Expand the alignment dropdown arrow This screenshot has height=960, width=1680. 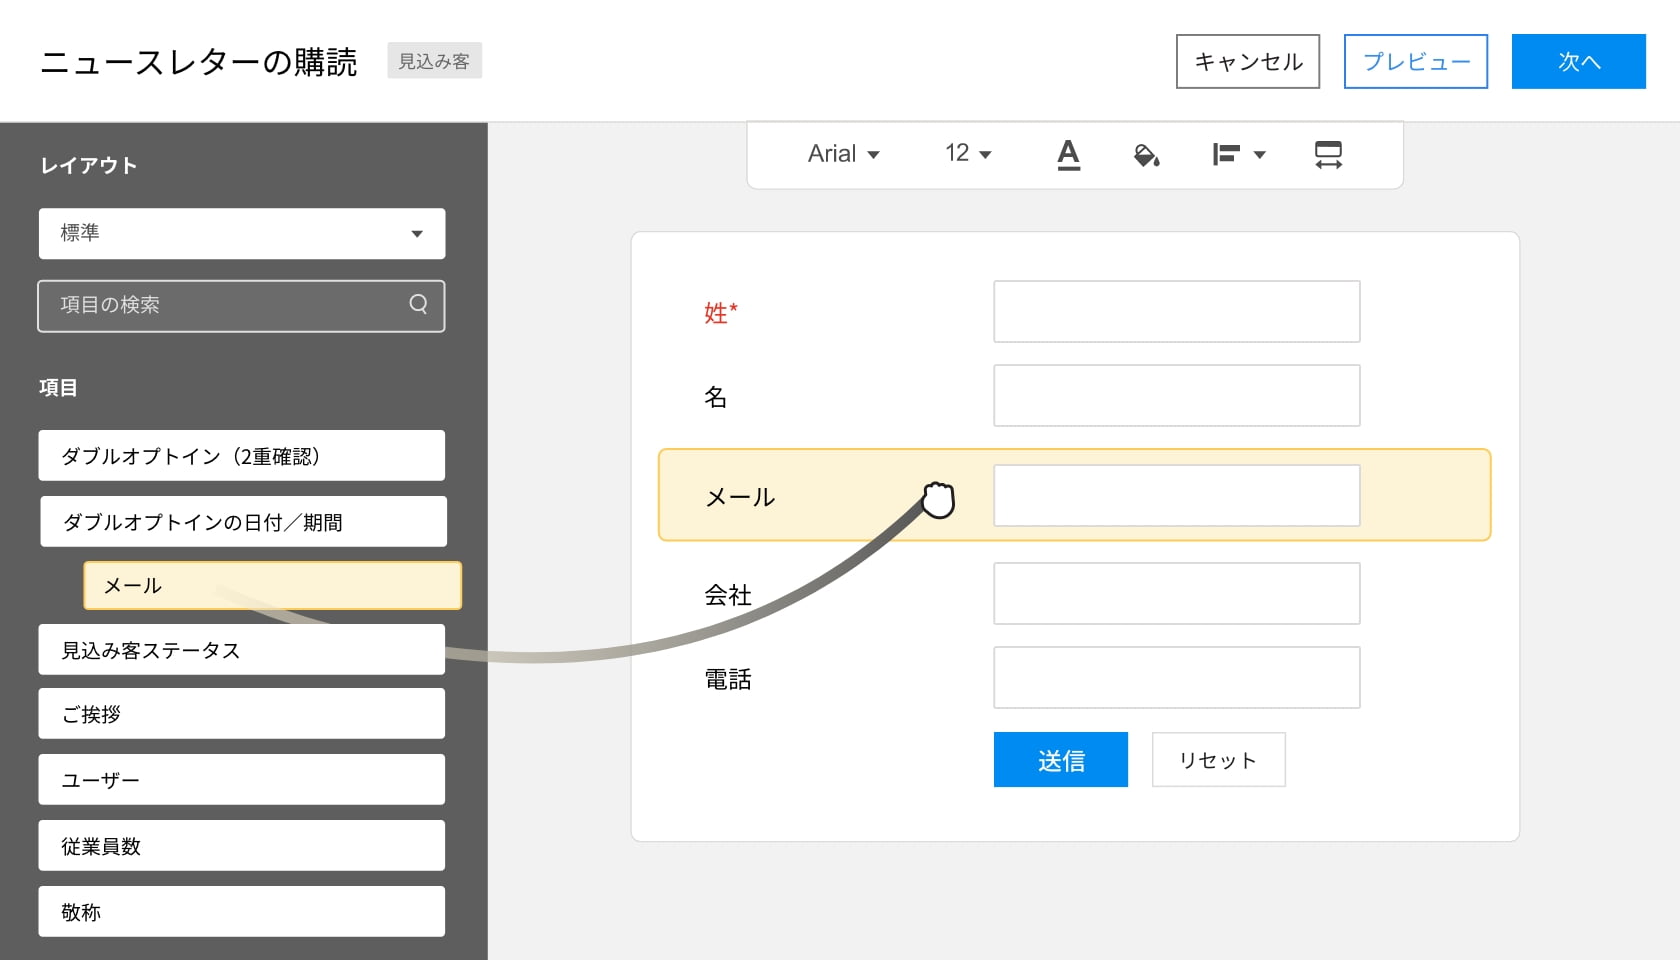(x=1260, y=155)
